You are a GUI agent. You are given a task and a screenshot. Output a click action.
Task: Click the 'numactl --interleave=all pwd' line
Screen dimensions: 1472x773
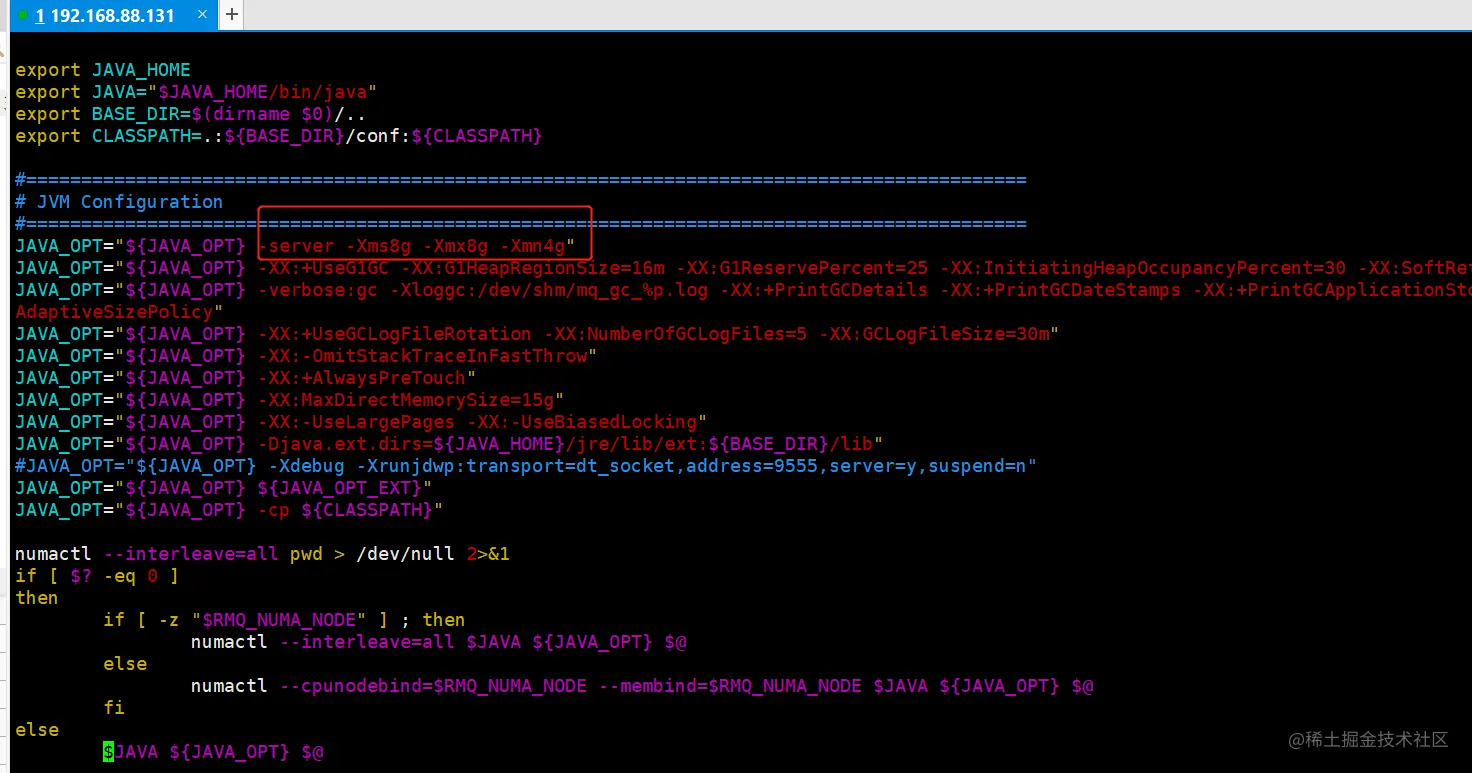click(263, 554)
